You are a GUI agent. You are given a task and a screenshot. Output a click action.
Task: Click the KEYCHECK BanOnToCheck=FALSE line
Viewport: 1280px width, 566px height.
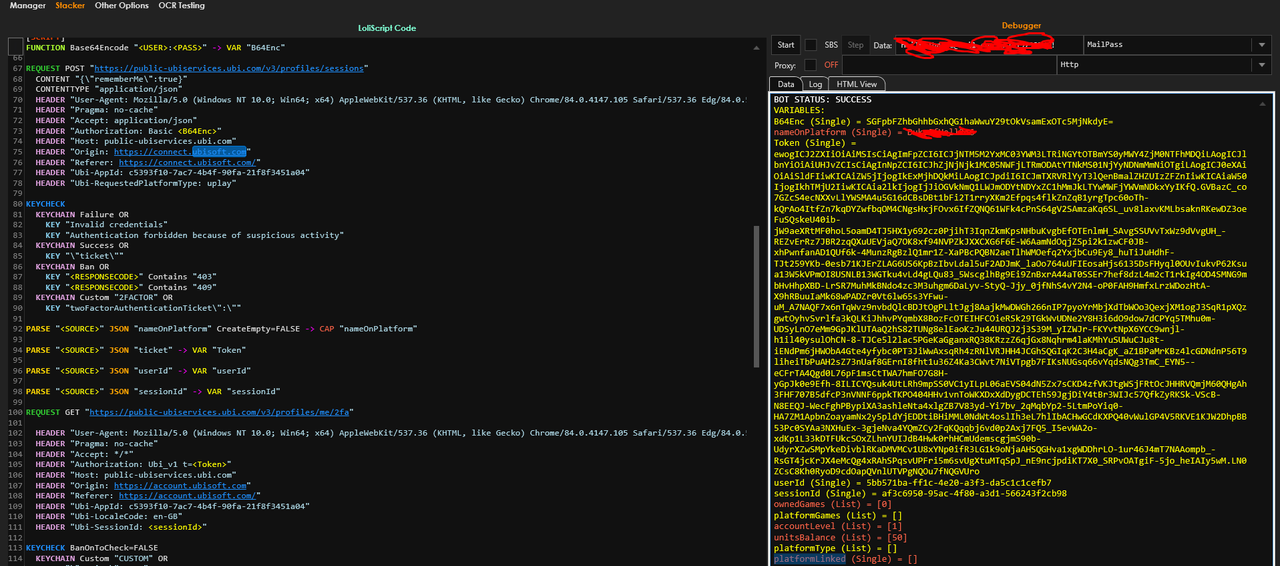coord(92,547)
